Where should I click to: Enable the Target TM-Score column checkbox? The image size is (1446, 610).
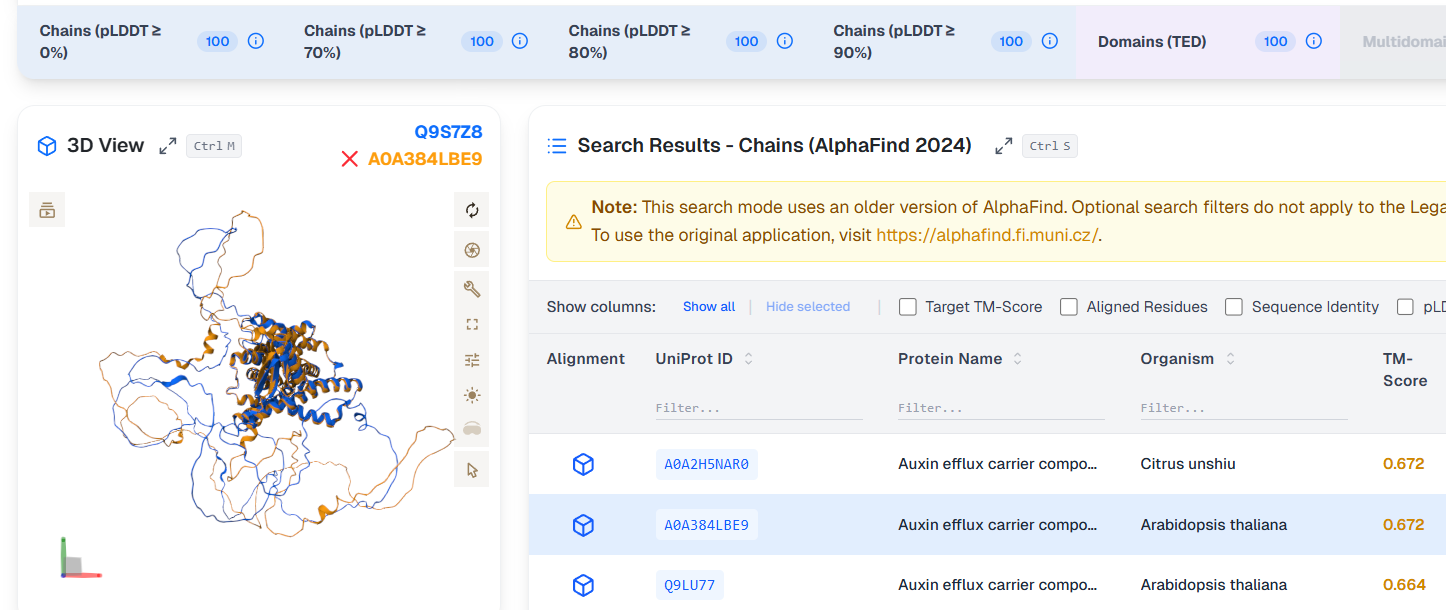pyautogui.click(x=908, y=307)
